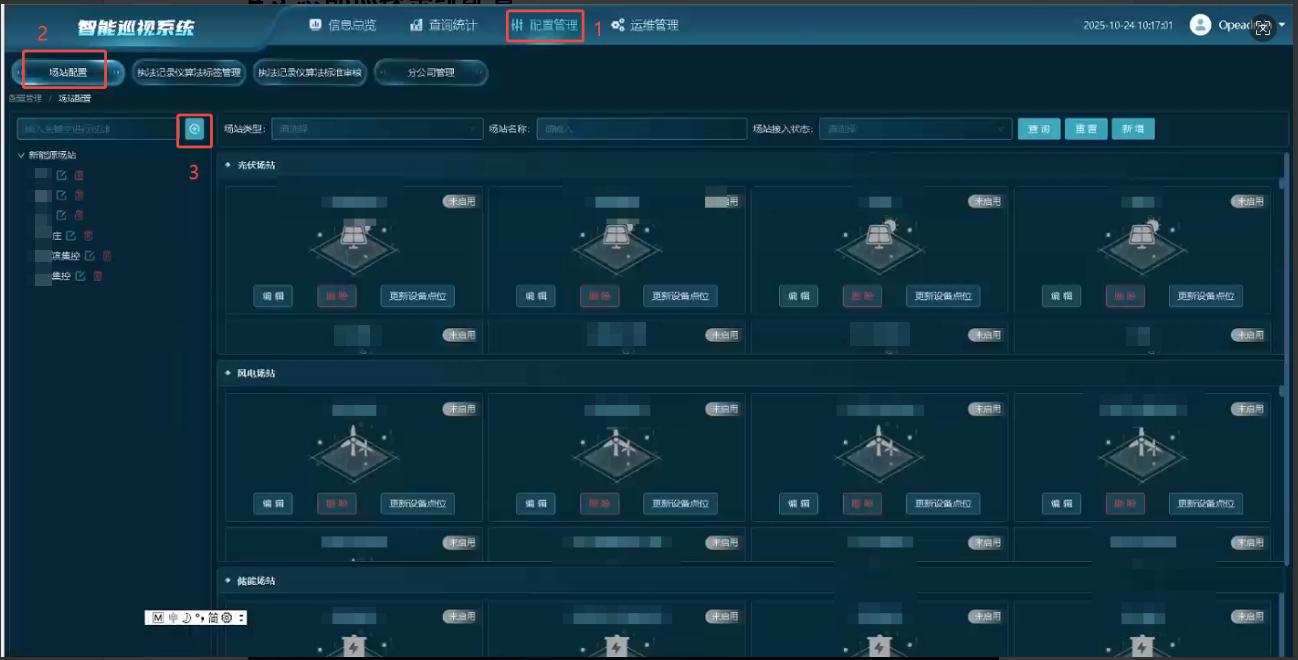Click the add-node plus icon beside tree search
Screen dimensions: 1298x660
(195, 129)
